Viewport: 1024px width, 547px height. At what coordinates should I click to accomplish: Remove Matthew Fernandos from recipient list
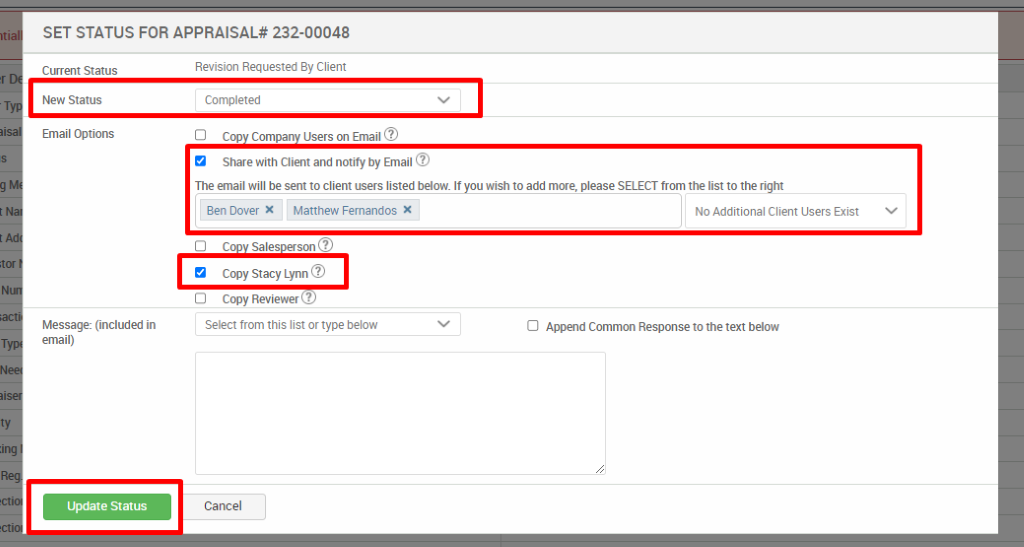pos(407,211)
